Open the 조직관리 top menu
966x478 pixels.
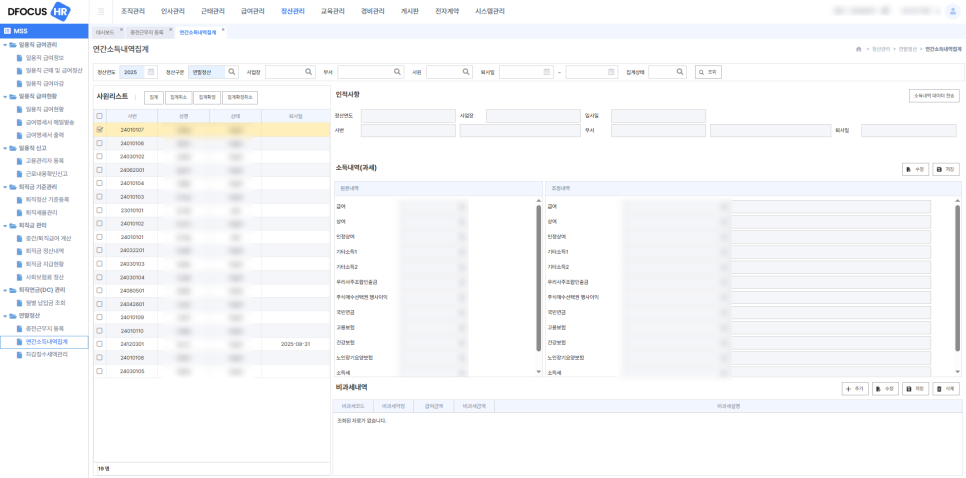132,11
